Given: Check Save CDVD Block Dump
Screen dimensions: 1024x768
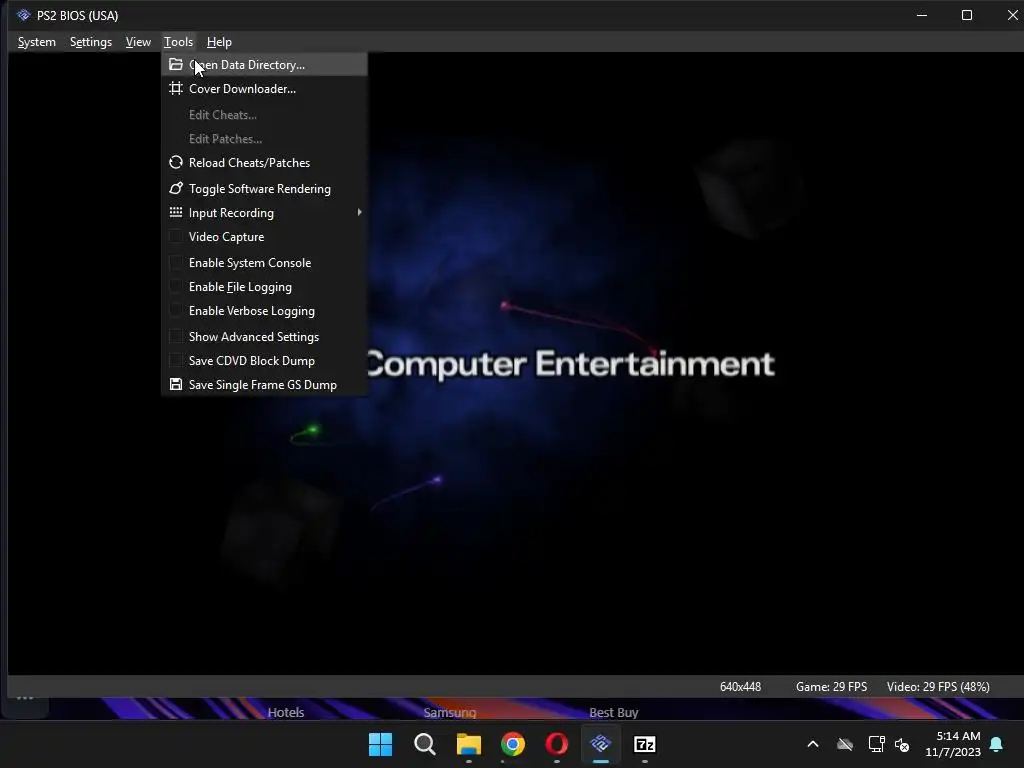Looking at the screenshot, I should tap(176, 360).
